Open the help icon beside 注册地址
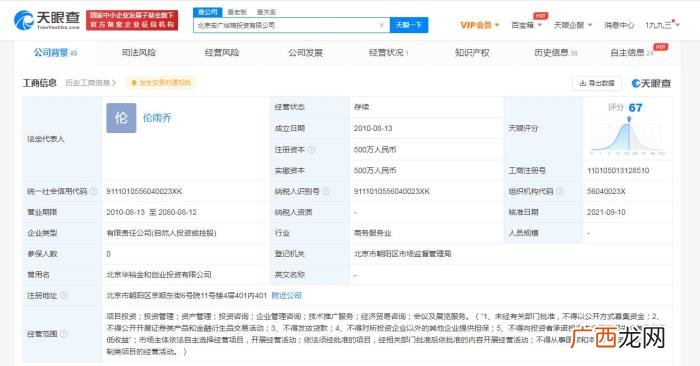The height and width of the screenshot is (366, 700). coord(64,295)
